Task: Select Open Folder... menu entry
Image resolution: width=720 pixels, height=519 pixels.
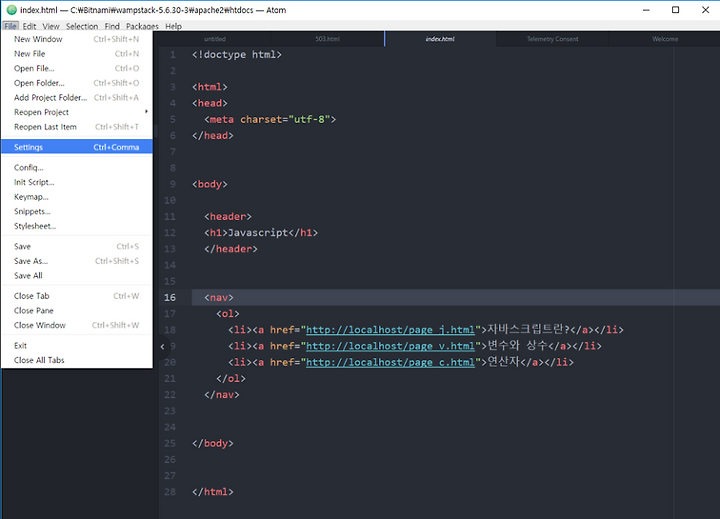Action: [x=77, y=83]
